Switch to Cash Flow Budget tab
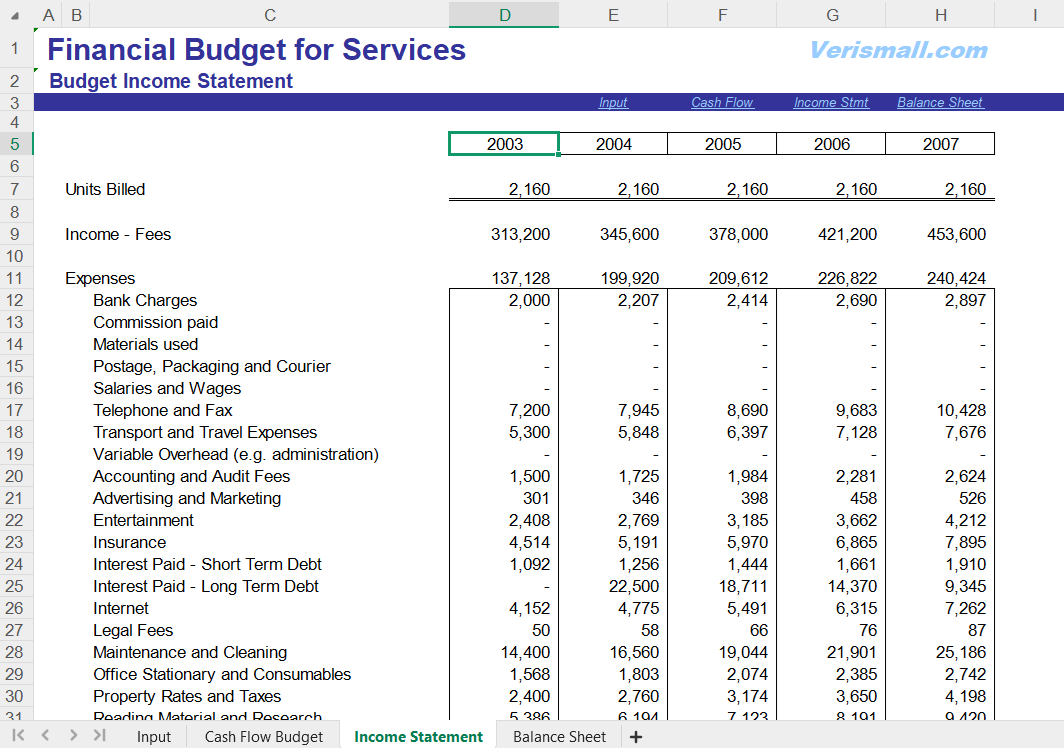Image resolution: width=1064 pixels, height=748 pixels. point(264,737)
